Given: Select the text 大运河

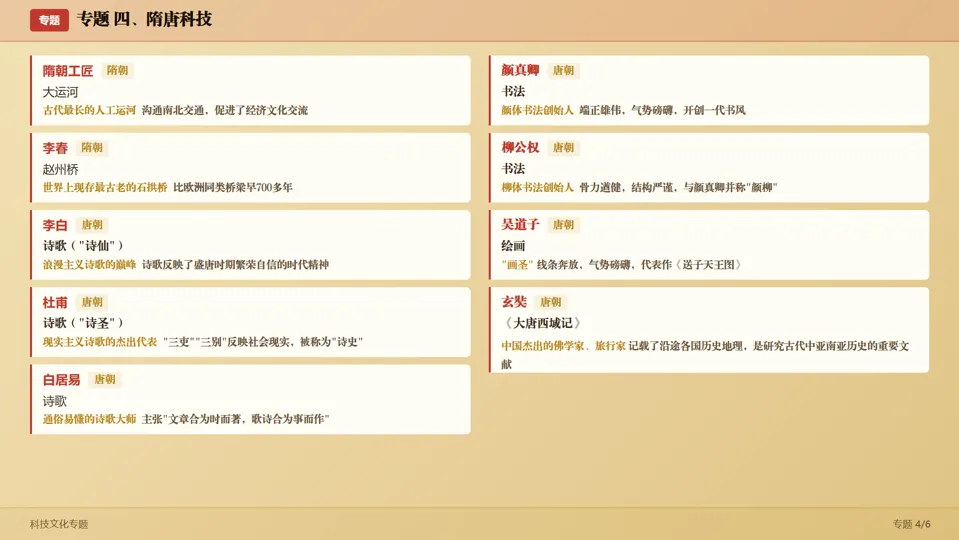Looking at the screenshot, I should pyautogui.click(x=61, y=92).
